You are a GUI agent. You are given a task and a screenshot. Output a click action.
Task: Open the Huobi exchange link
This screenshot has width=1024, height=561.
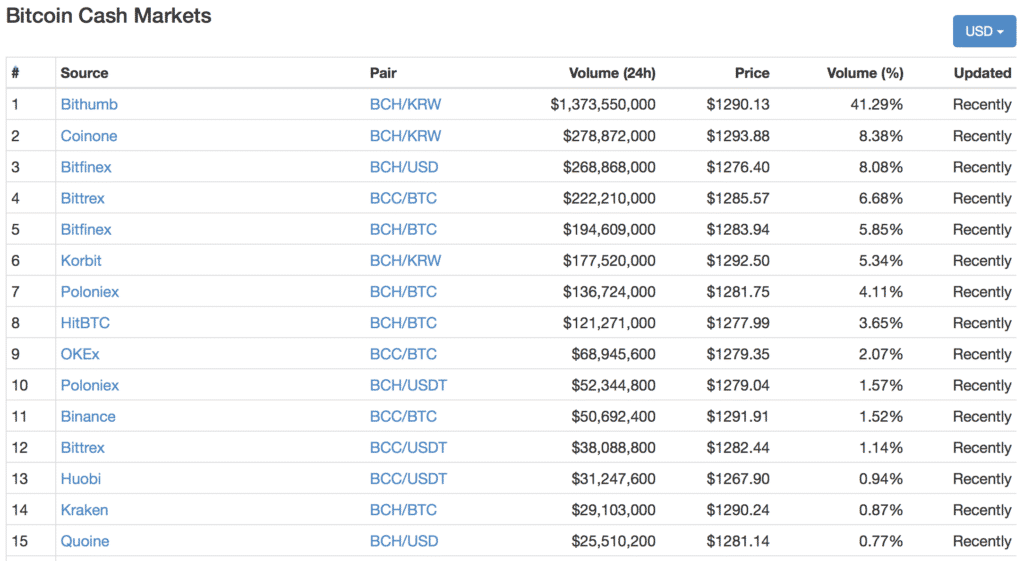point(80,479)
